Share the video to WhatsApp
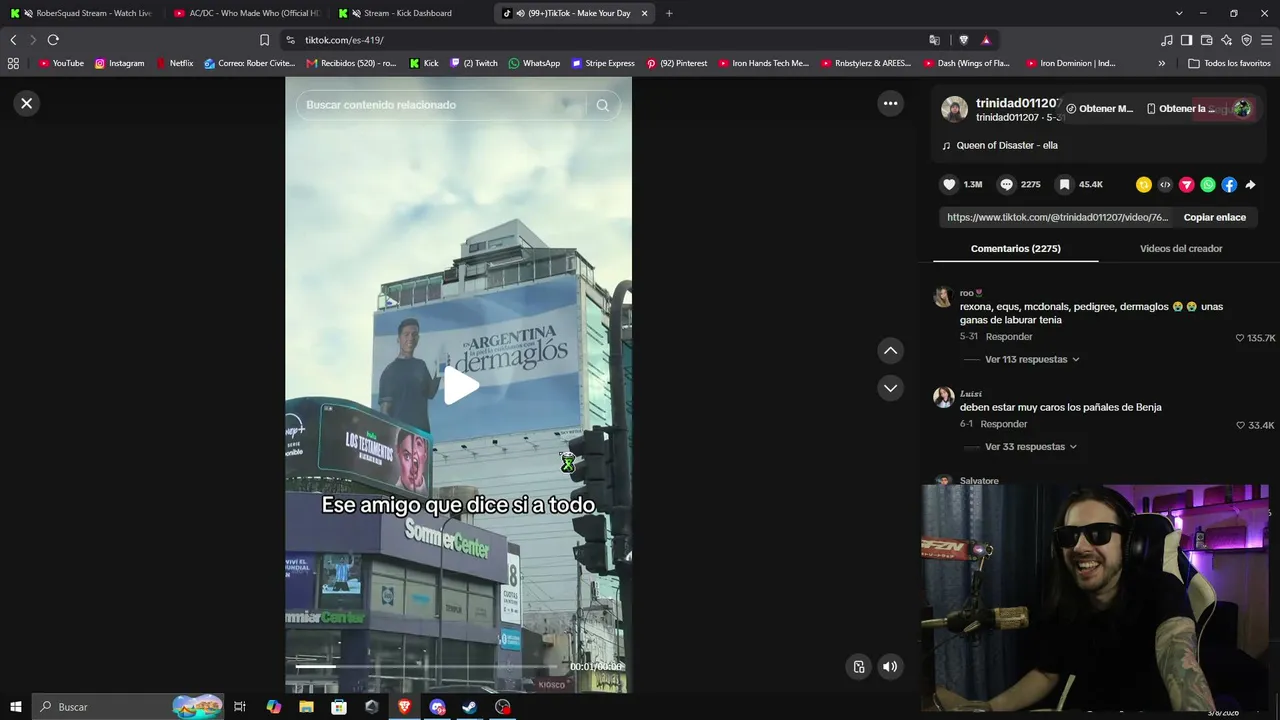The image size is (1280, 720). click(x=1208, y=185)
